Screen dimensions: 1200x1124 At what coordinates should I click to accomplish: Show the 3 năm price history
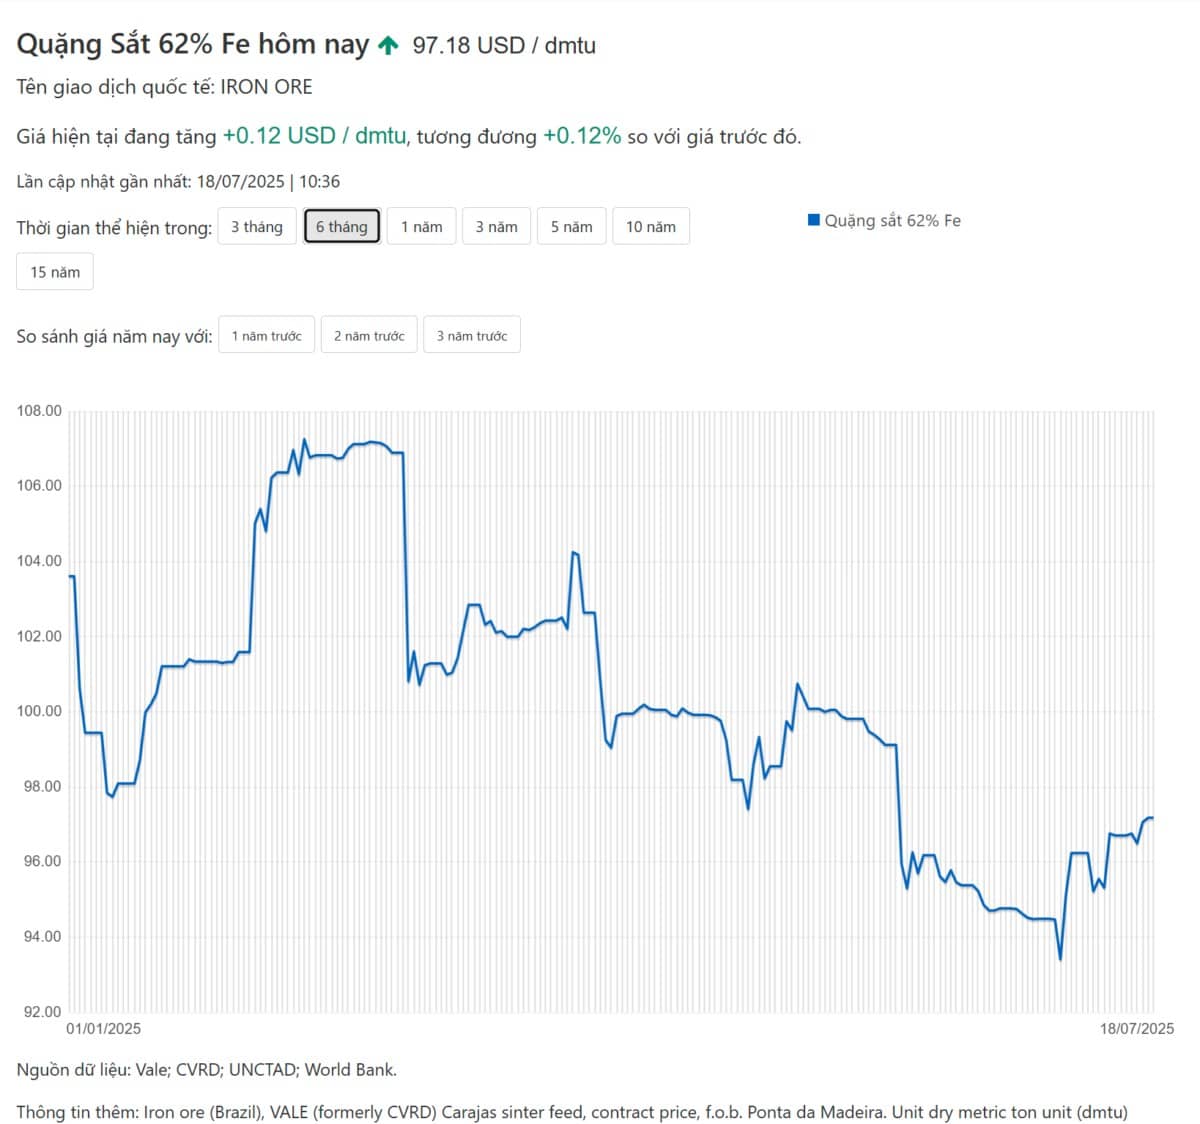pos(496,227)
